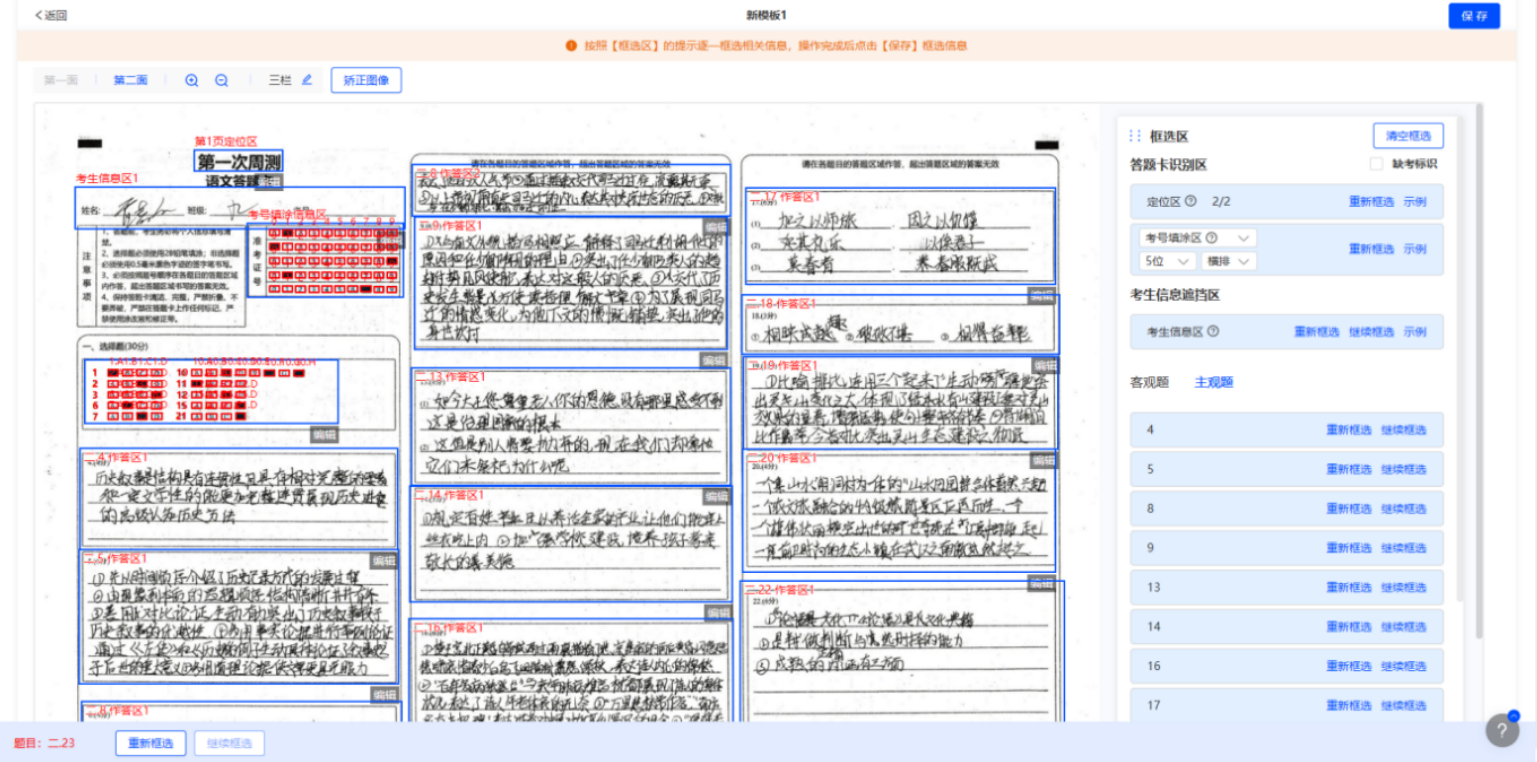Click the blue 保存 button
This screenshot has height=762, width=1537.
coord(1474,16)
